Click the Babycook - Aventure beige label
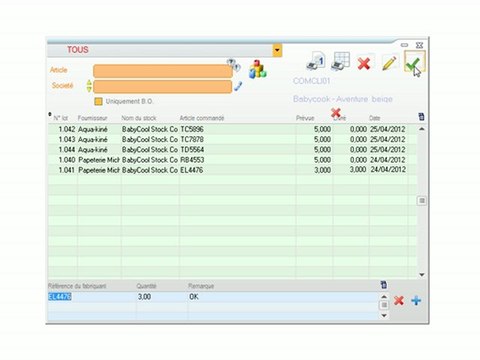The height and width of the screenshot is (360, 480). (343, 99)
